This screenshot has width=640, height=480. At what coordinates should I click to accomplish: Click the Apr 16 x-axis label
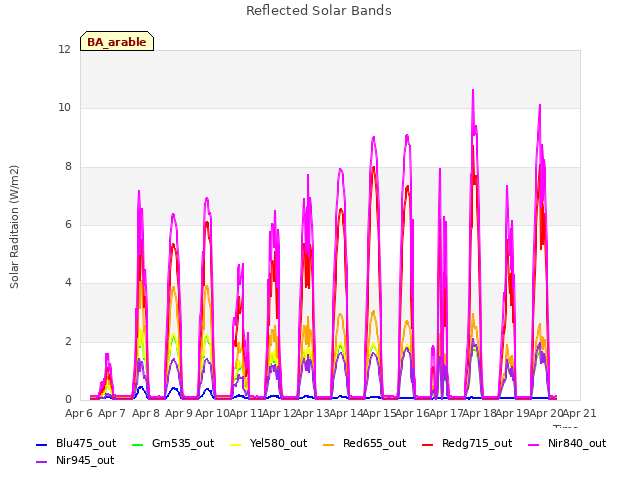[x=412, y=413]
